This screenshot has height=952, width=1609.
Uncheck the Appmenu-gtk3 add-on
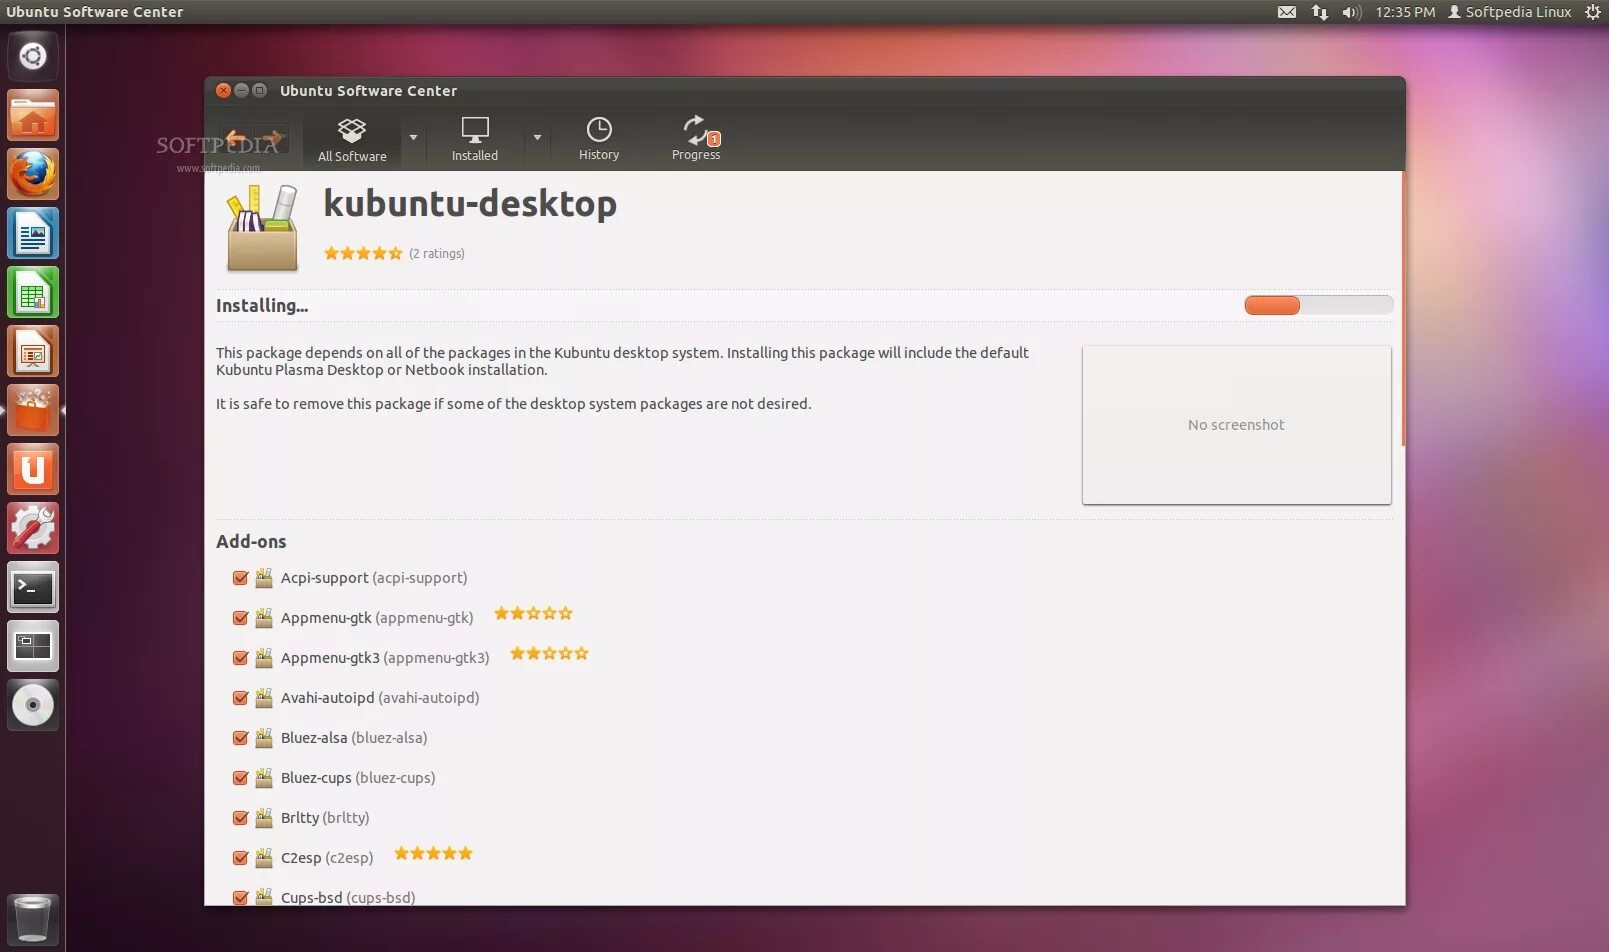(x=240, y=658)
